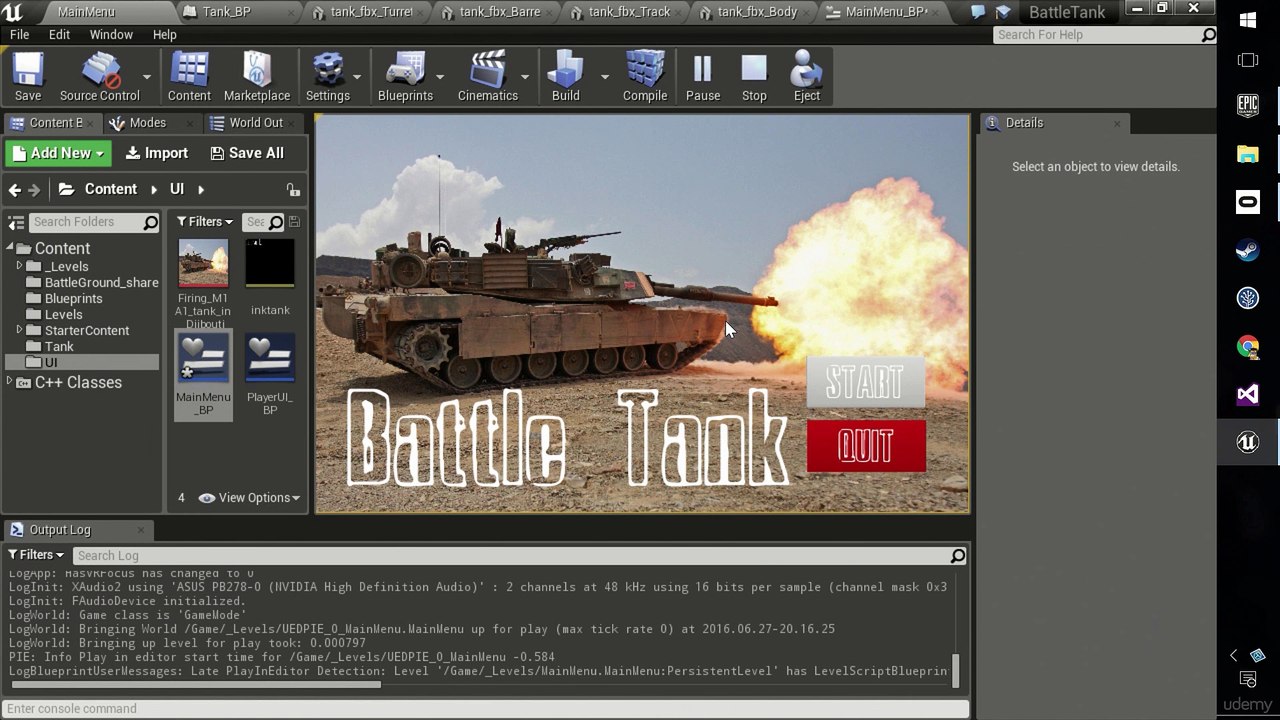Screen dimensions: 1280x720
Task: Click the Build toolbar icon
Action: point(566,76)
